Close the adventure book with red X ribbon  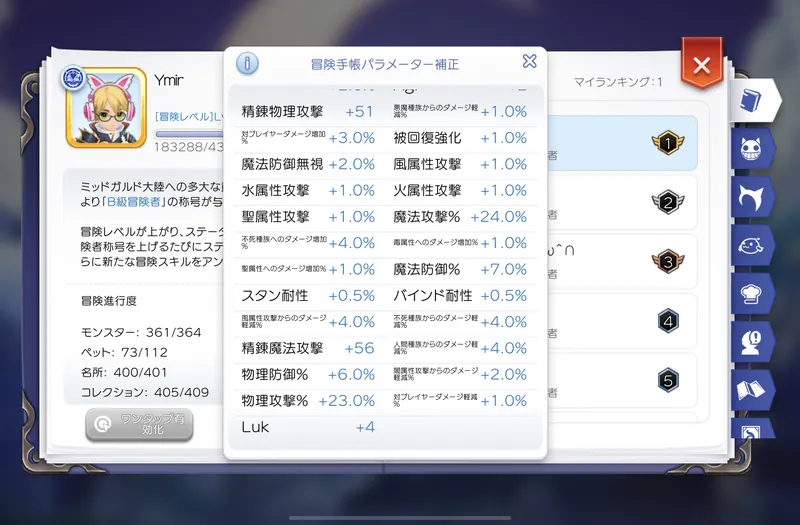pos(702,64)
